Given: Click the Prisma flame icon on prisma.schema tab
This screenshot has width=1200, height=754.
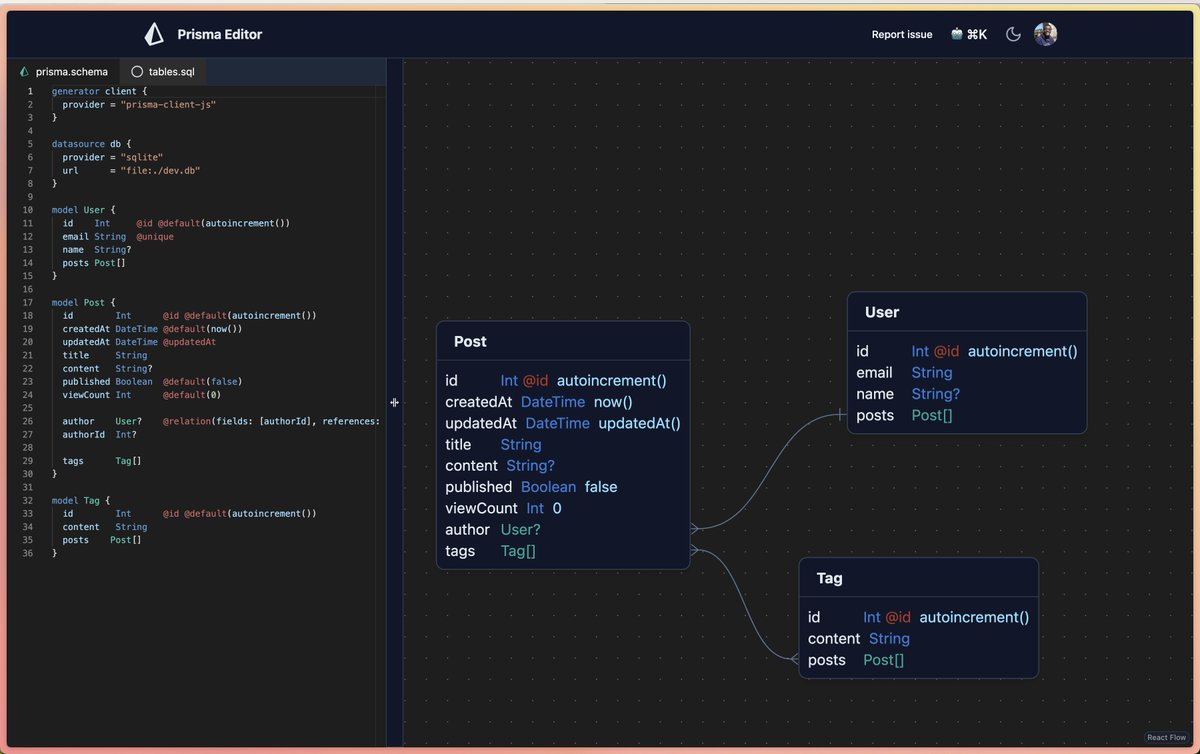Looking at the screenshot, I should 23,71.
